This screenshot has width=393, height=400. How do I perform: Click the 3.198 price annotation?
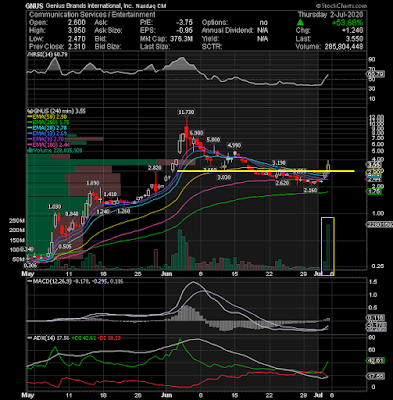pyautogui.click(x=279, y=163)
